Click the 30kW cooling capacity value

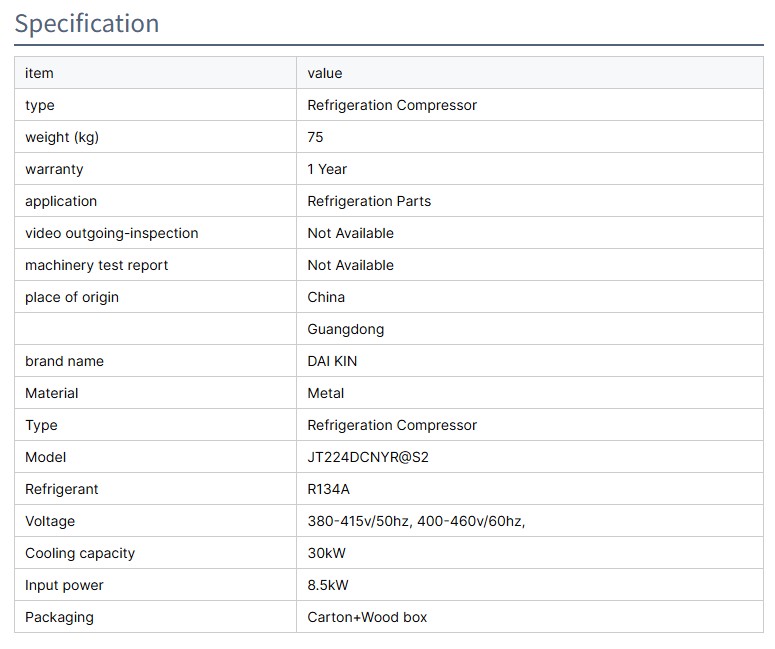coord(326,553)
